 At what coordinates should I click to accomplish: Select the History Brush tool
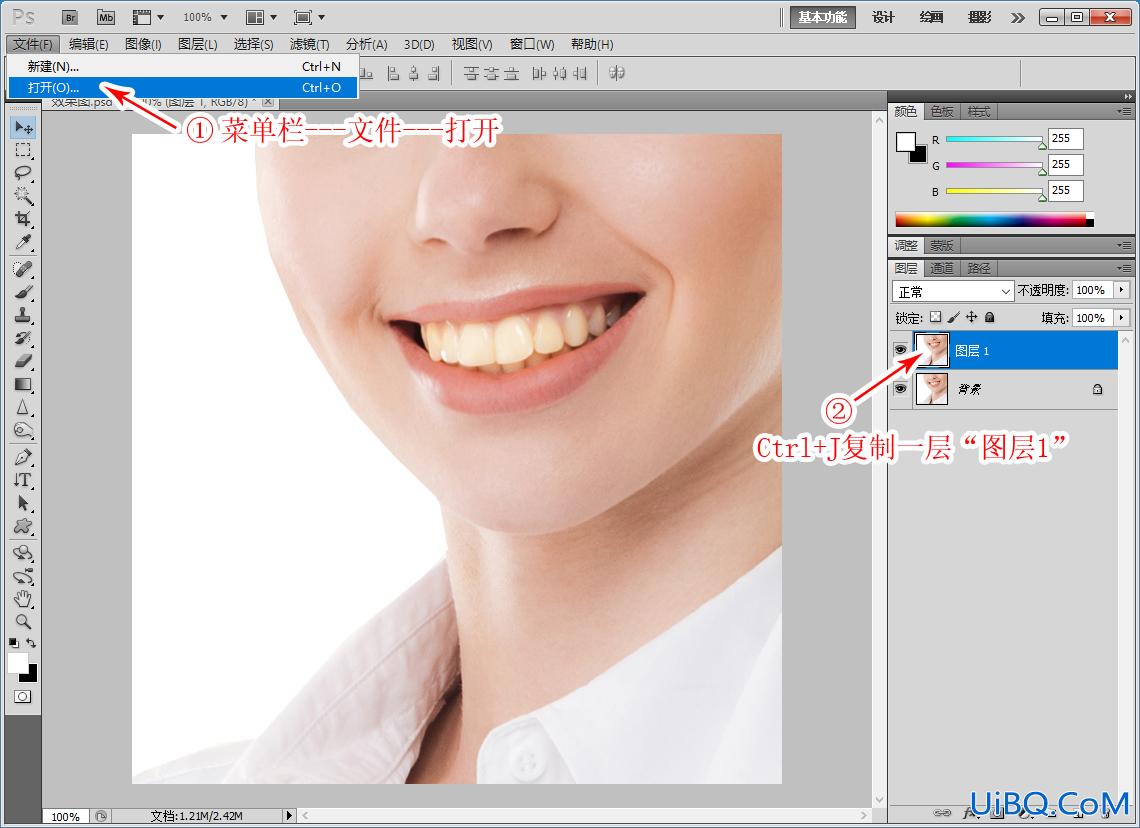coord(23,338)
